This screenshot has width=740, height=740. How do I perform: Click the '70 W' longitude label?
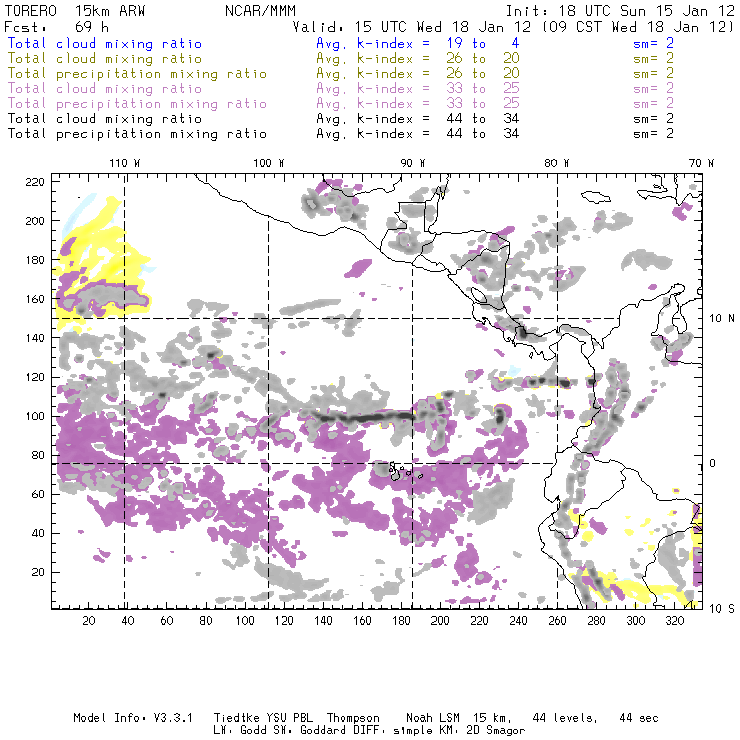701,163
